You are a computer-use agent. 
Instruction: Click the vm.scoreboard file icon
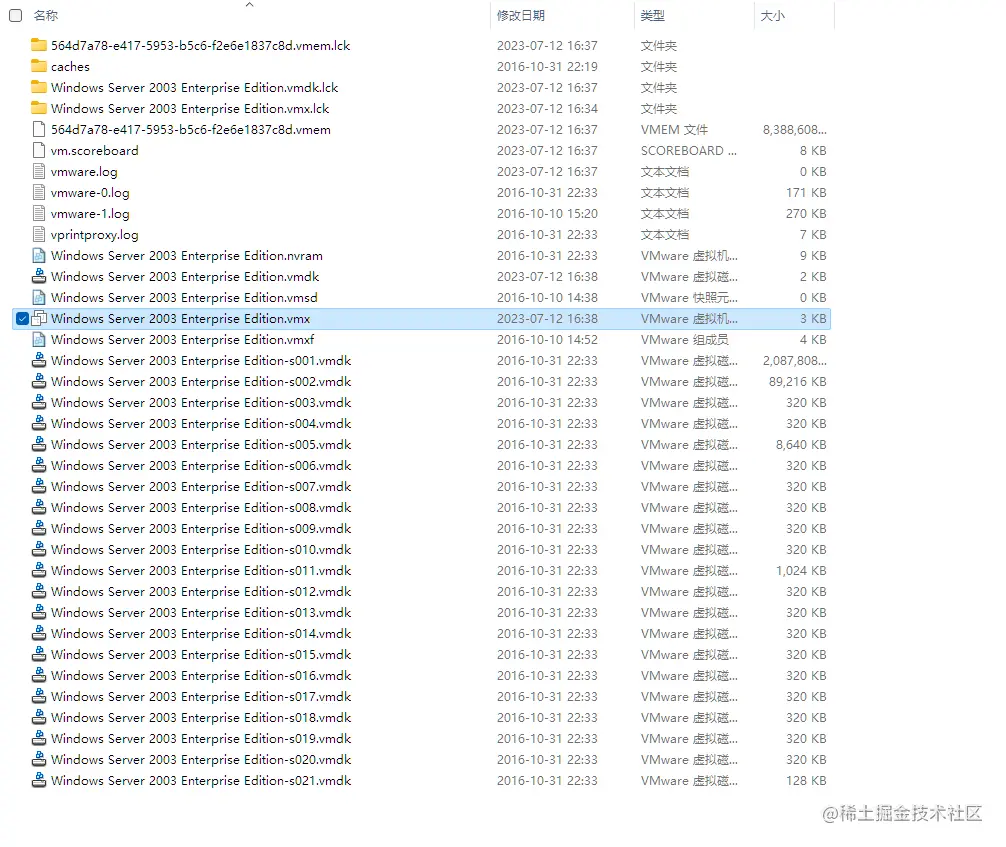(39, 150)
